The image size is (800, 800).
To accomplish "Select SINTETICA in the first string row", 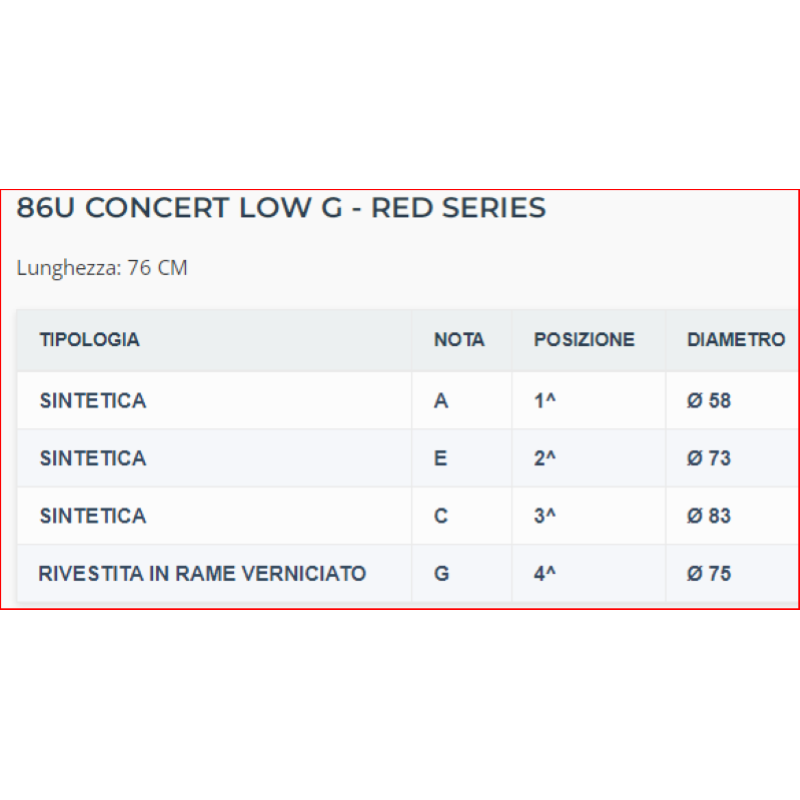I will [x=93, y=401].
